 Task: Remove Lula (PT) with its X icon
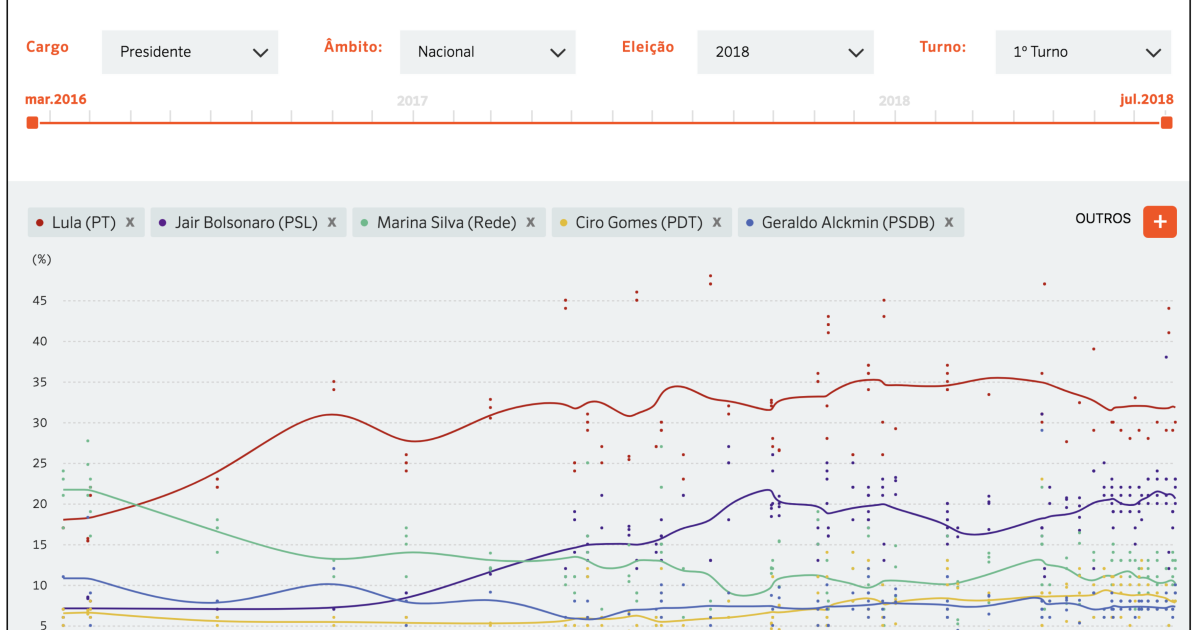[130, 222]
